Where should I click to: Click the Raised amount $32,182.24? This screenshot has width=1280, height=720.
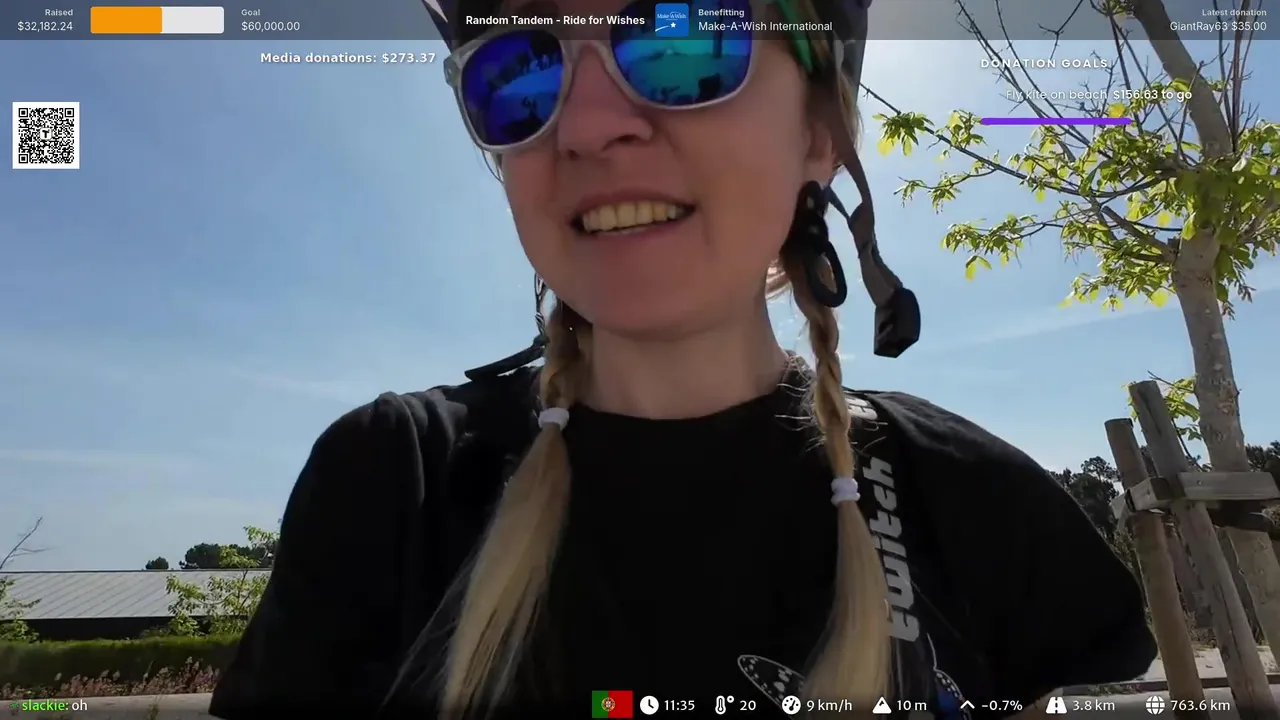coord(45,26)
